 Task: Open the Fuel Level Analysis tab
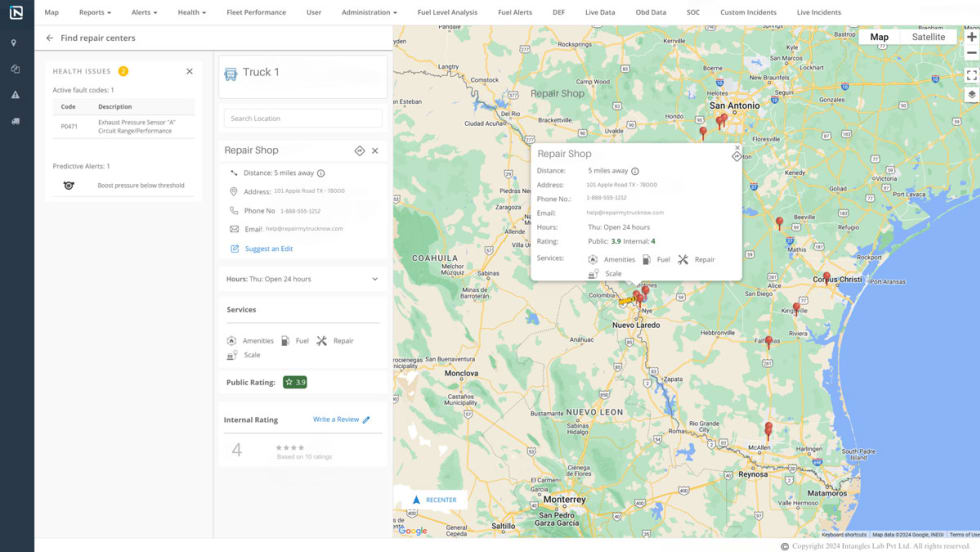pyautogui.click(x=448, y=13)
